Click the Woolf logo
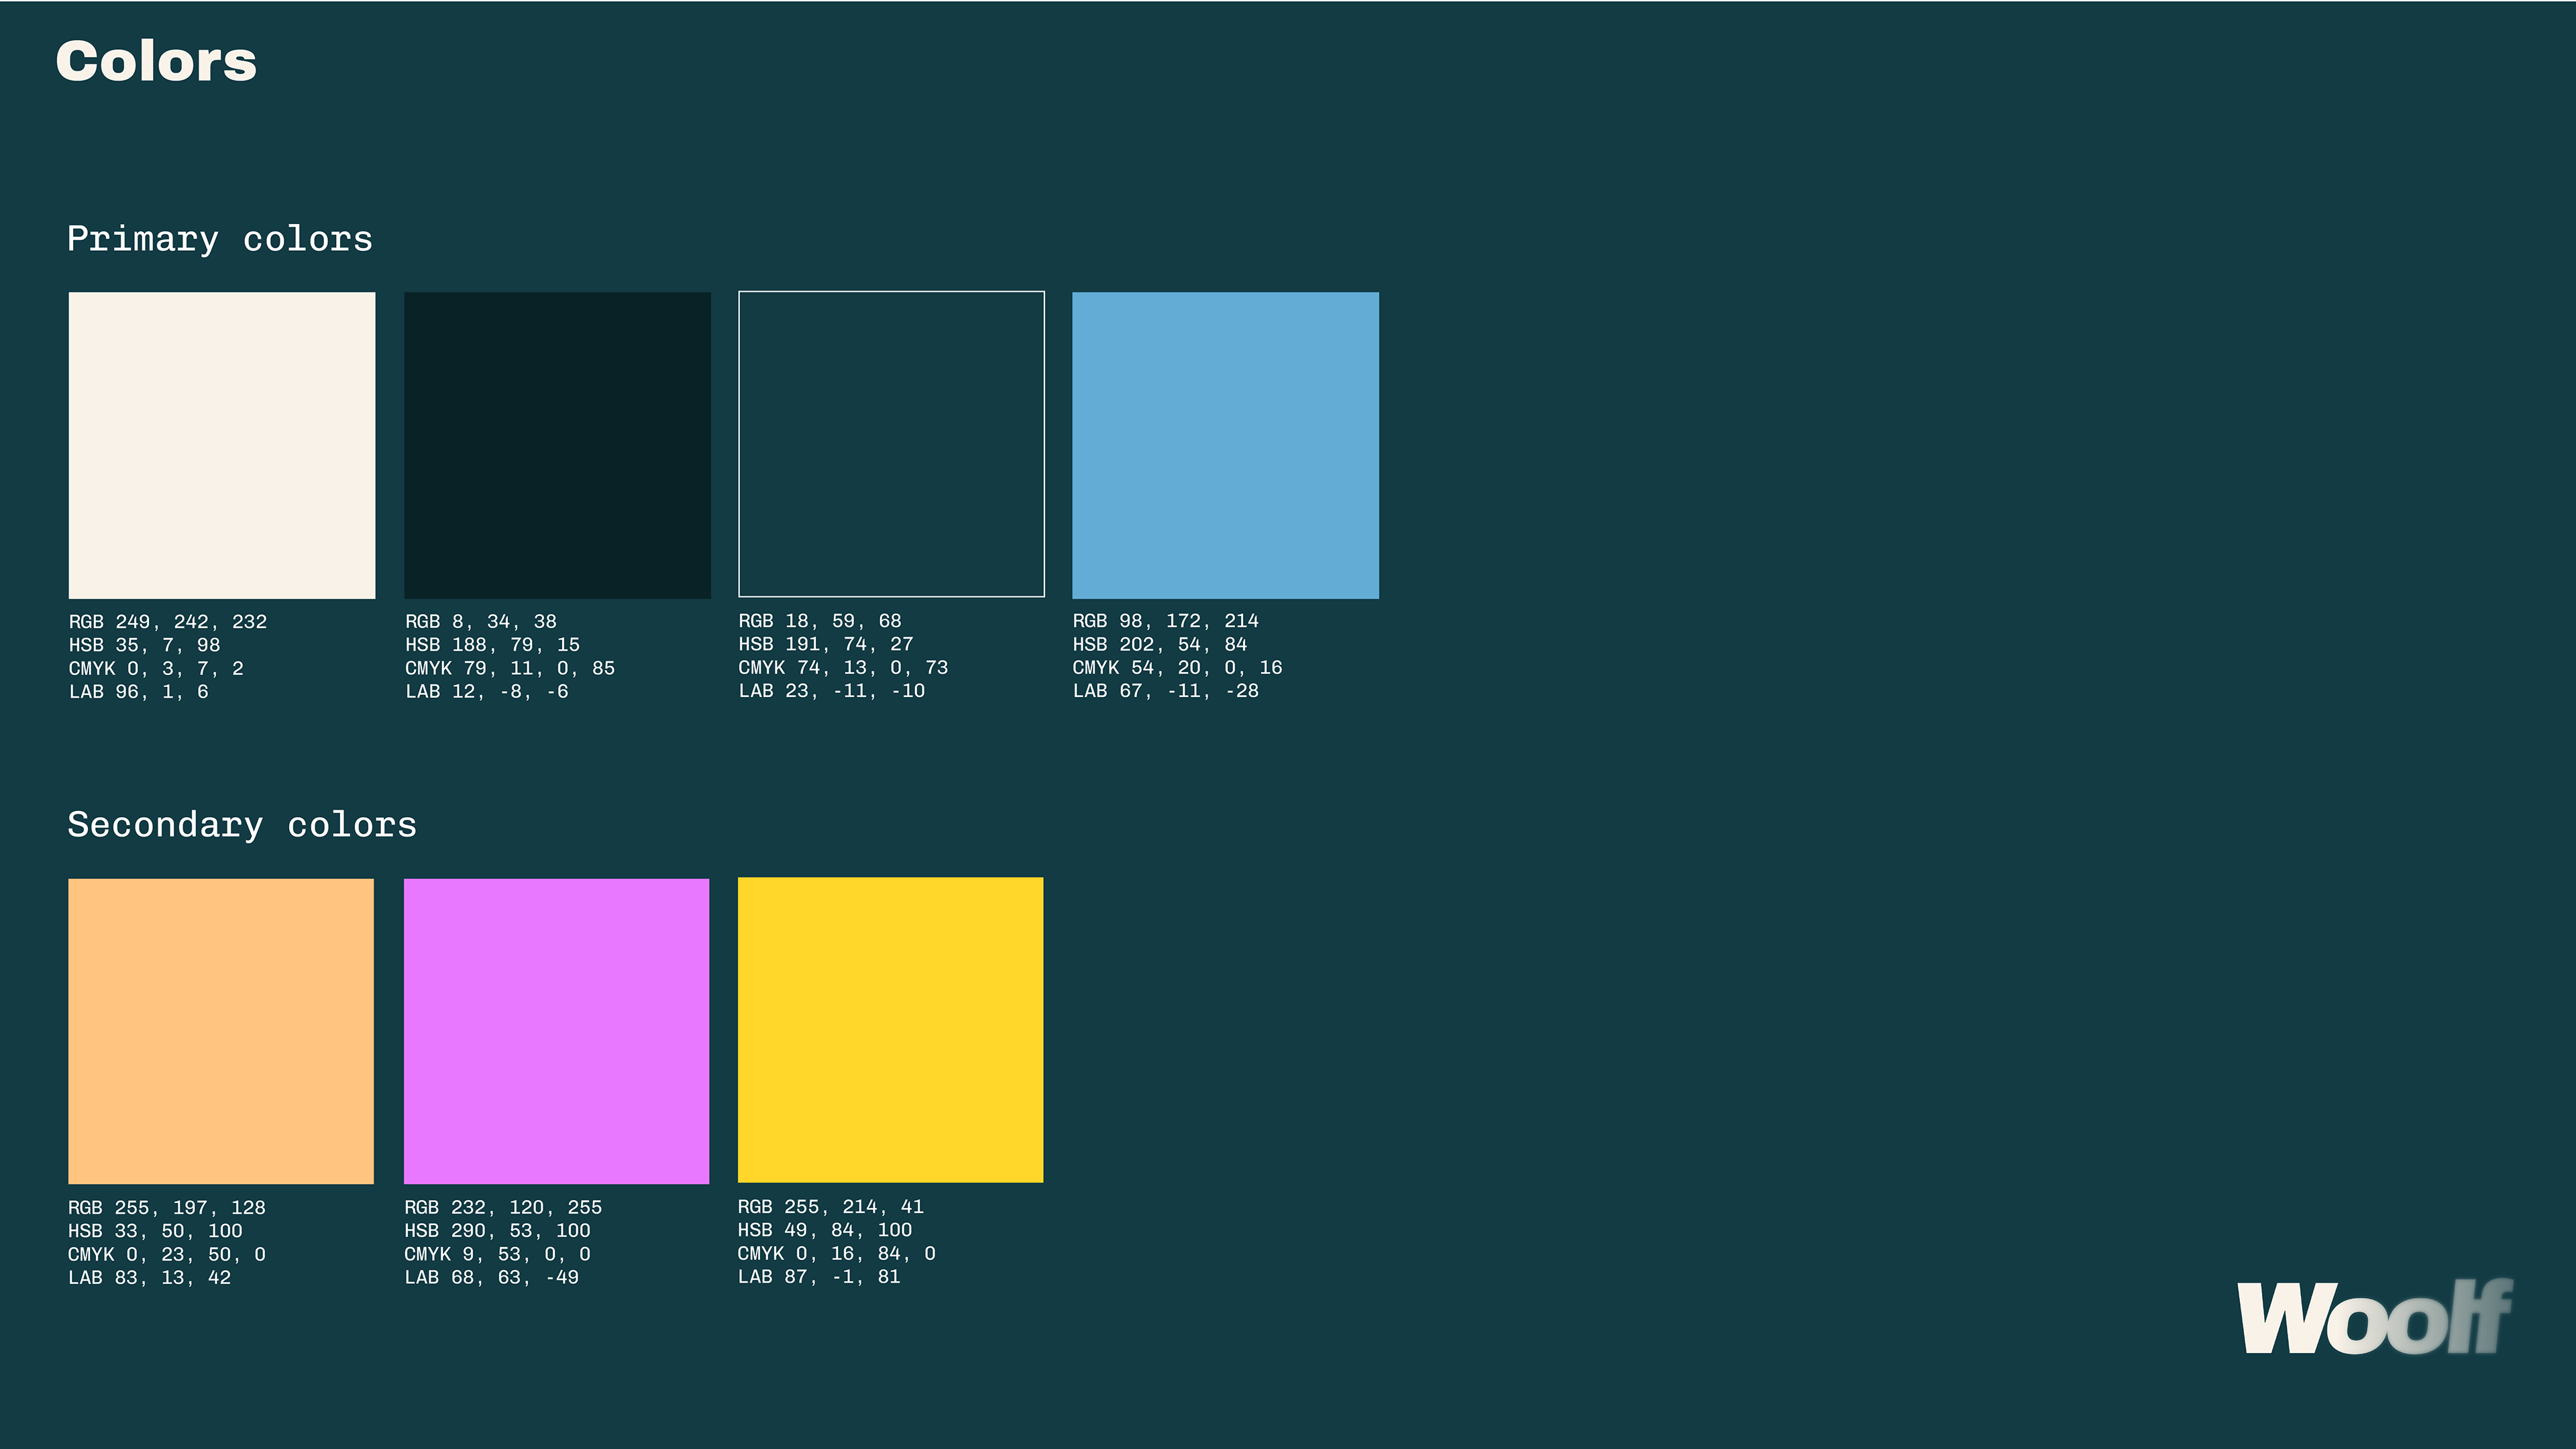This screenshot has height=1449, width=2576. [2374, 1317]
